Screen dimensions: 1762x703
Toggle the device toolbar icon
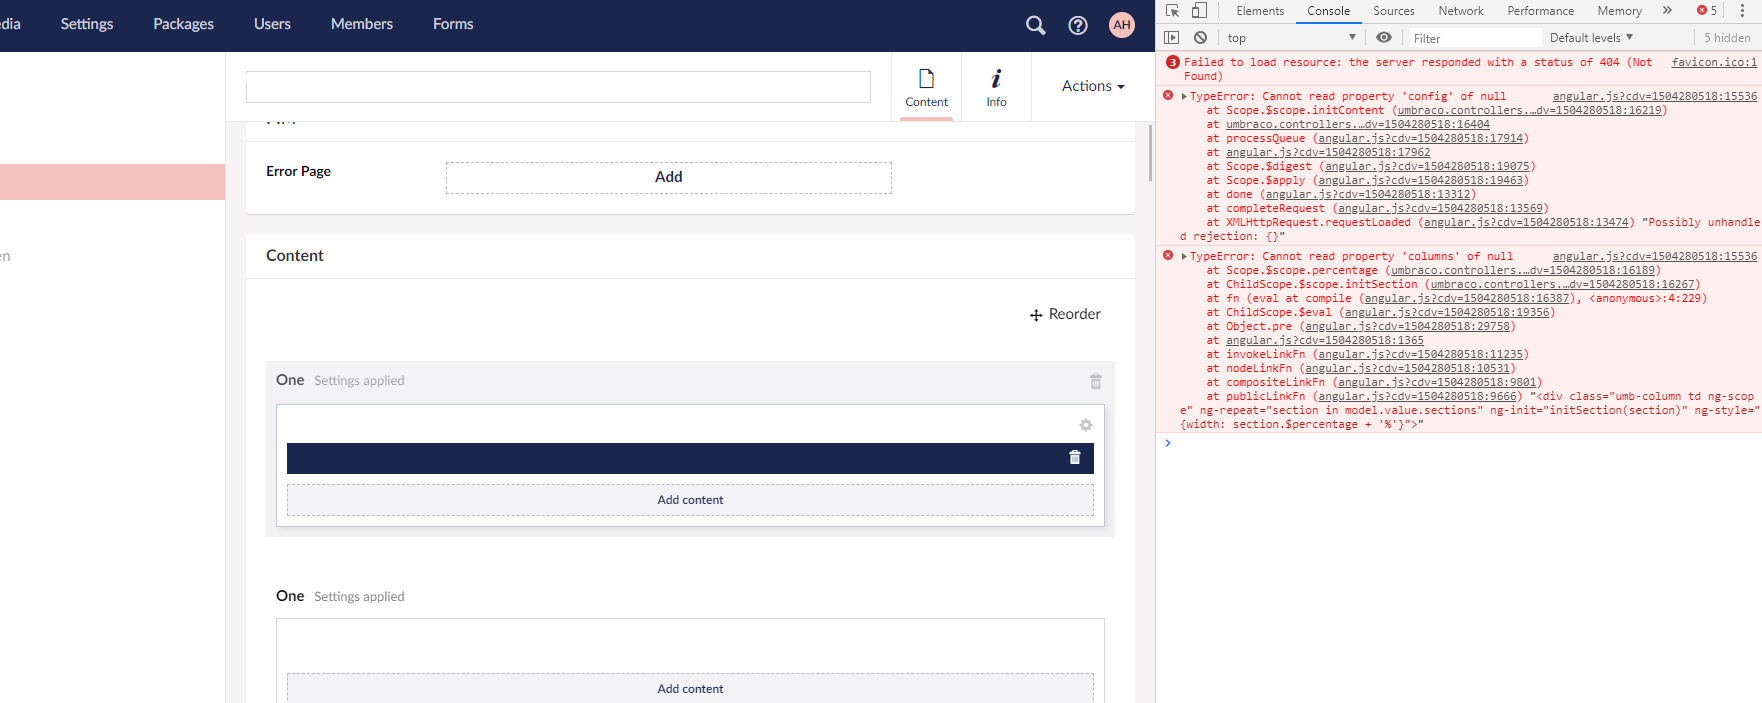coord(1199,11)
